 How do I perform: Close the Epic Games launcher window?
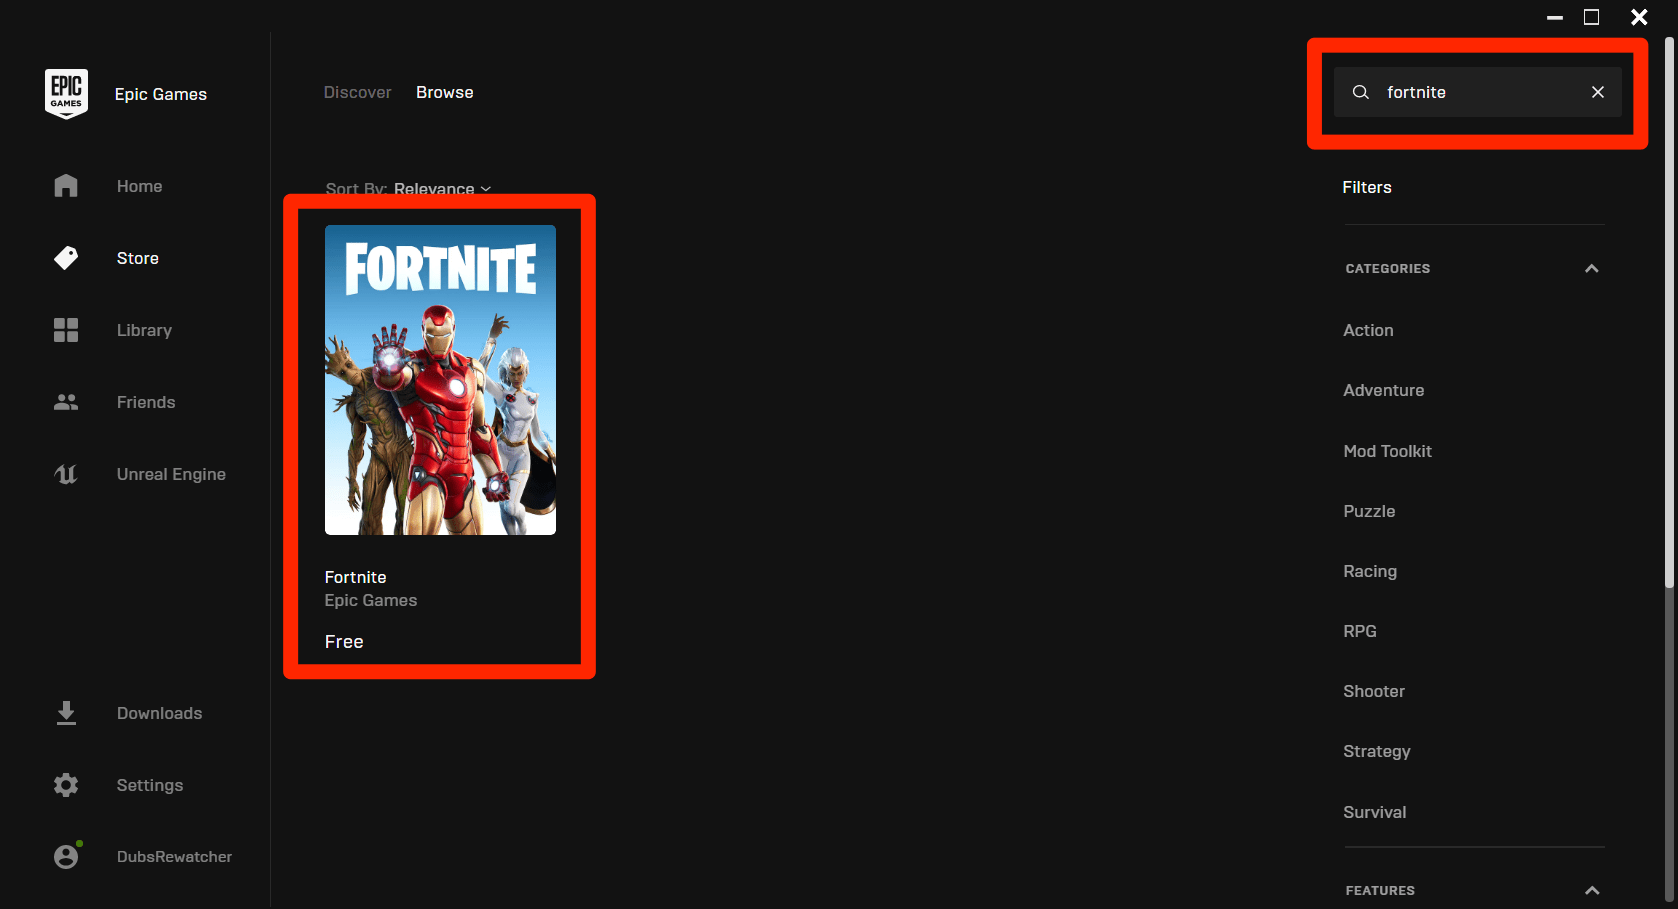point(1640,17)
